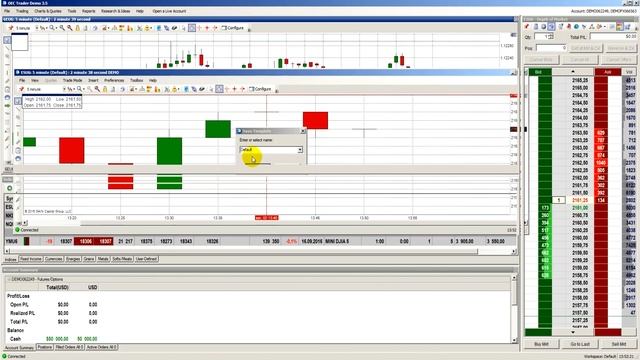Image resolution: width=640 pixels, height=360 pixels.
Task: Switch to the Softs/Meats tab
Action: click(122, 259)
